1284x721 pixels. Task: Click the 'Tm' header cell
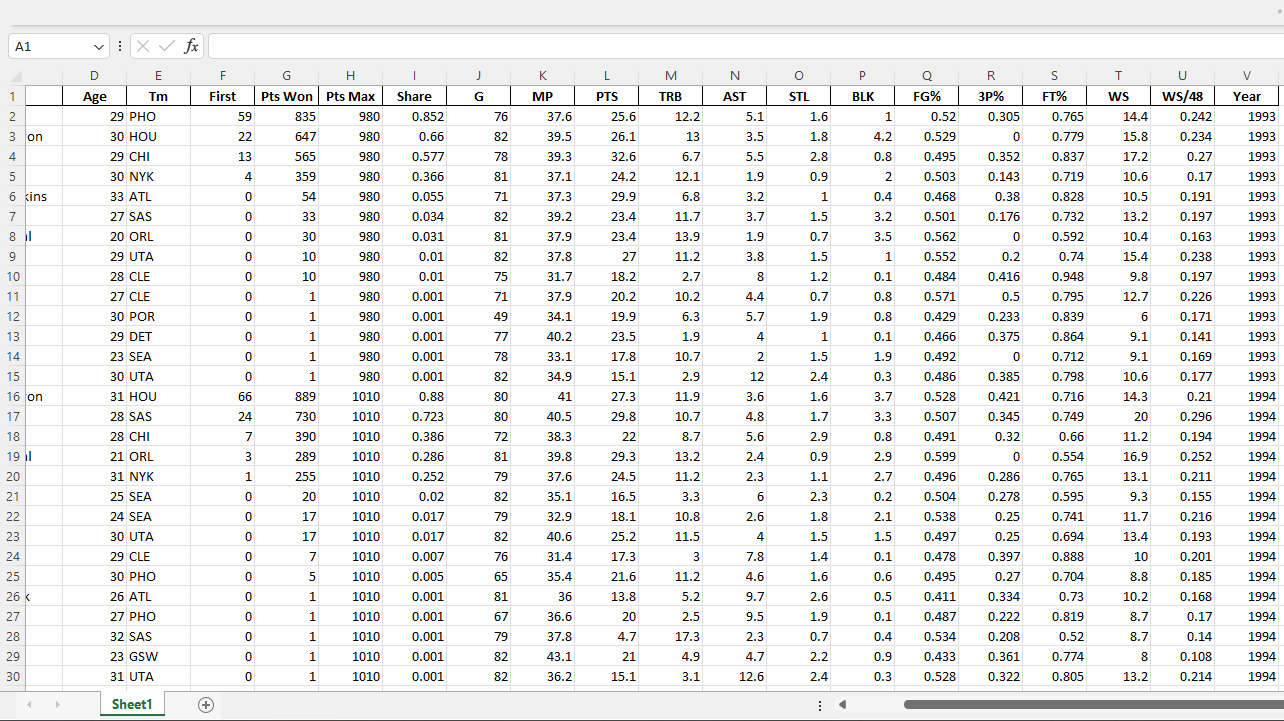158,96
